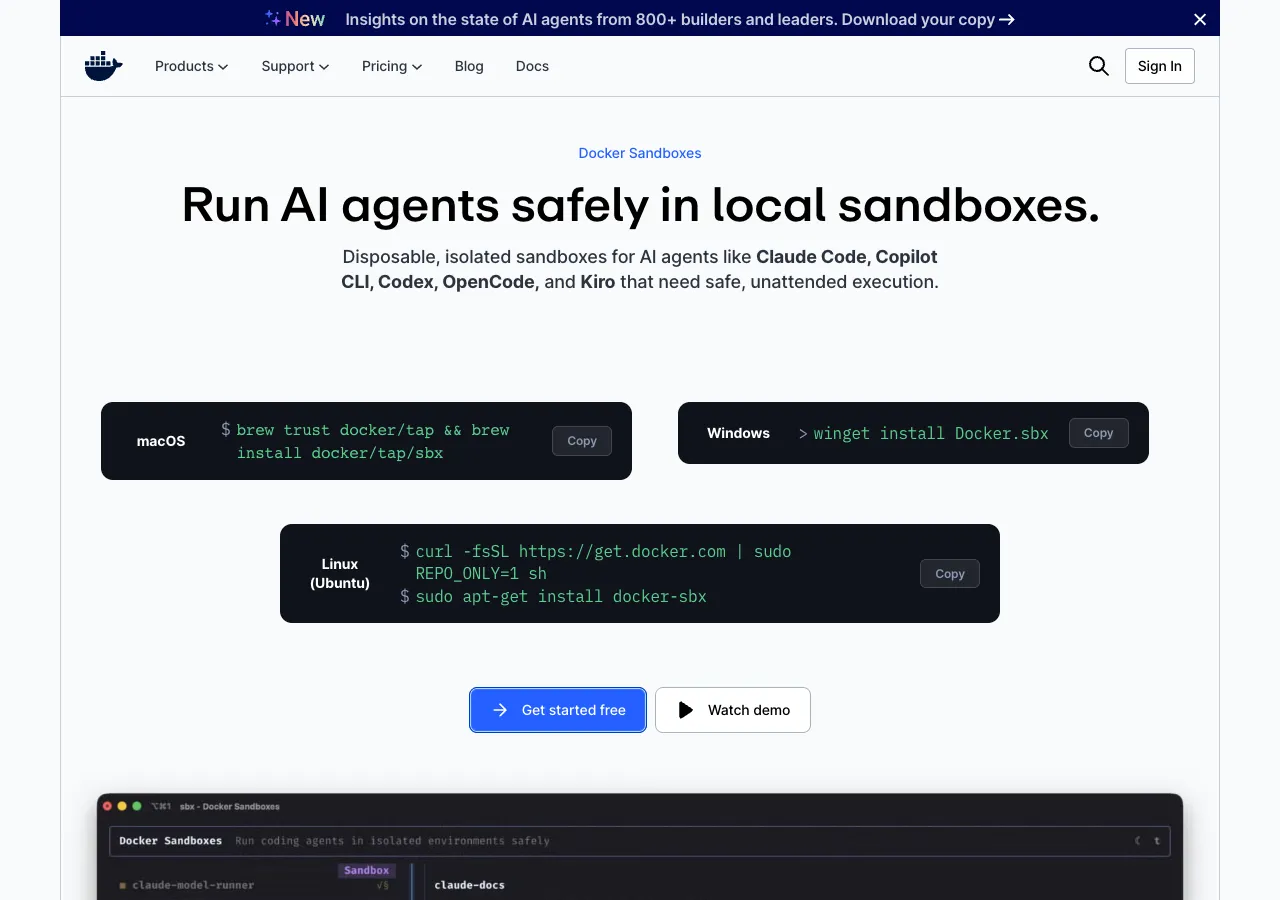
Task: Click the macOS label in install card
Action: (x=161, y=441)
